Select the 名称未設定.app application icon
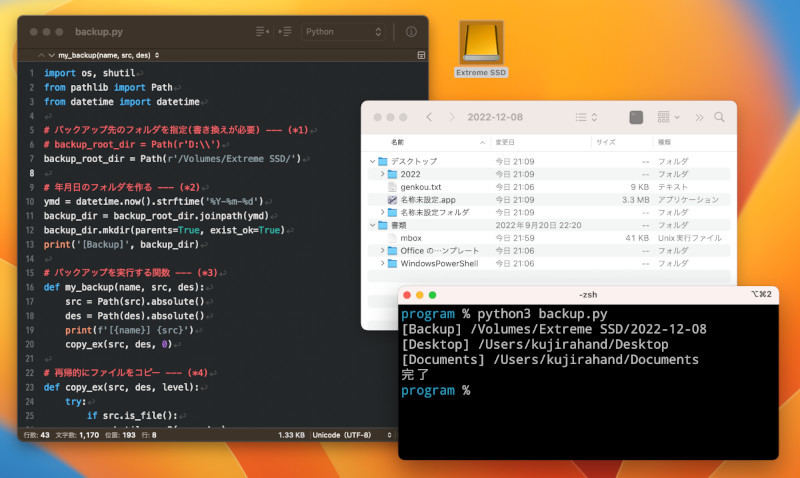Screen dimensions: 800x478 coord(393,200)
